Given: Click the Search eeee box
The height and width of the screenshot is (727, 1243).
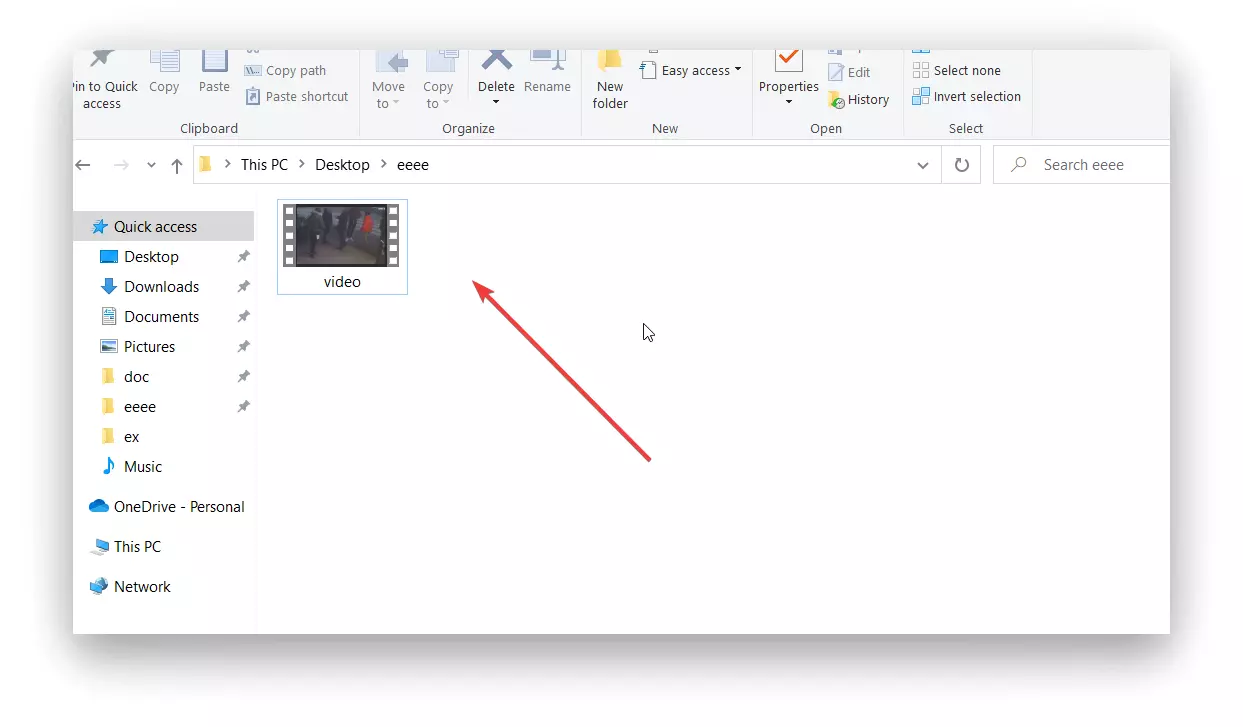Looking at the screenshot, I should 1084,165.
